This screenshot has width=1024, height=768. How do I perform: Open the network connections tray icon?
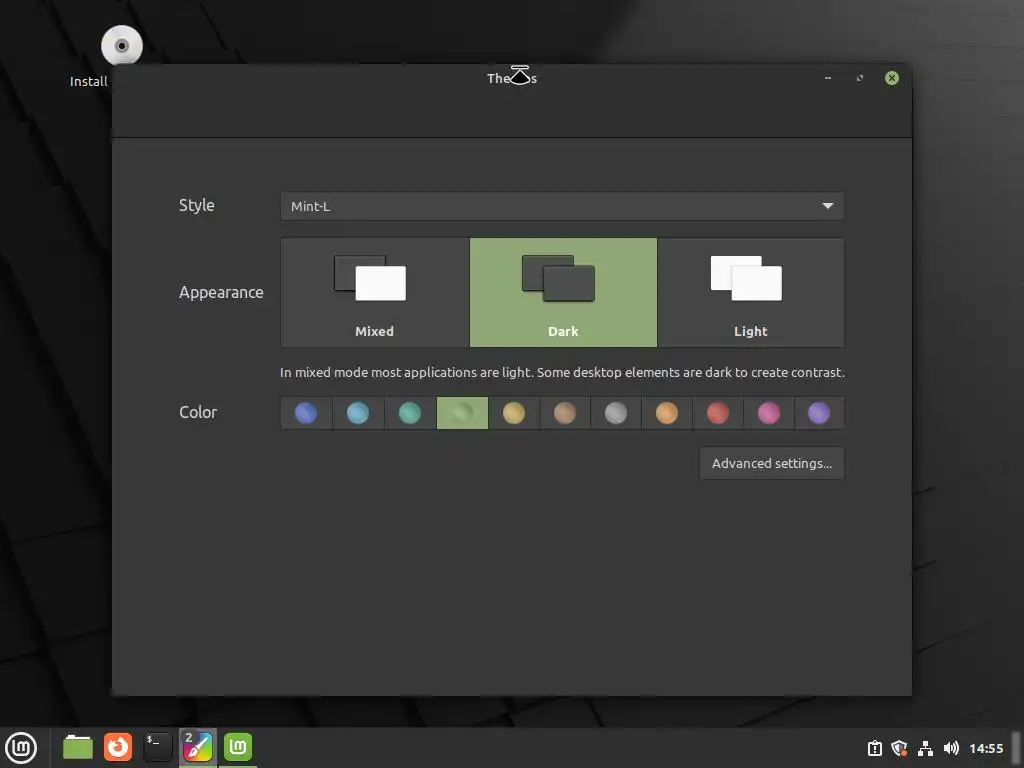coord(925,748)
